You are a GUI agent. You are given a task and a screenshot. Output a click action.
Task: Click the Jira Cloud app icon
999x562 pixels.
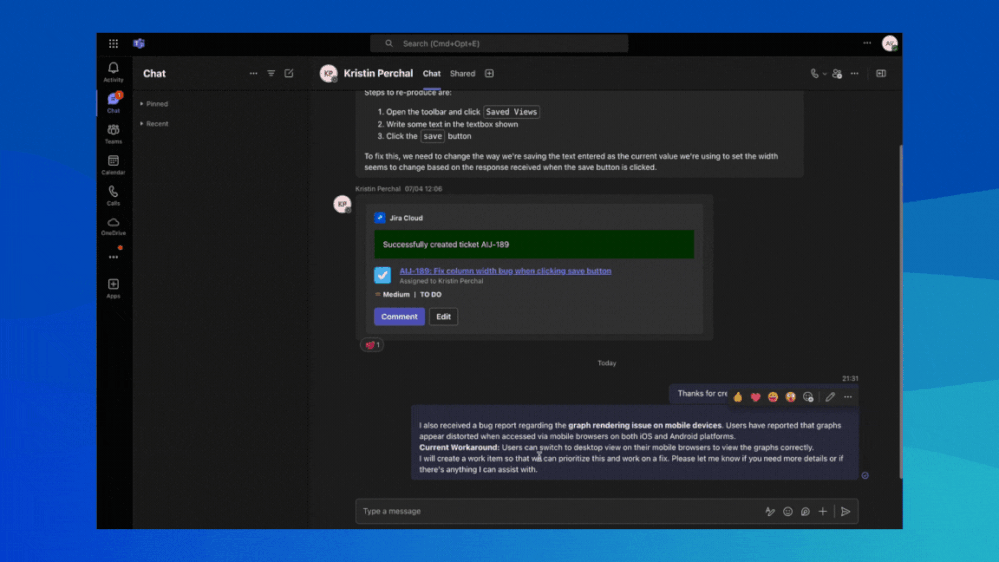click(380, 218)
